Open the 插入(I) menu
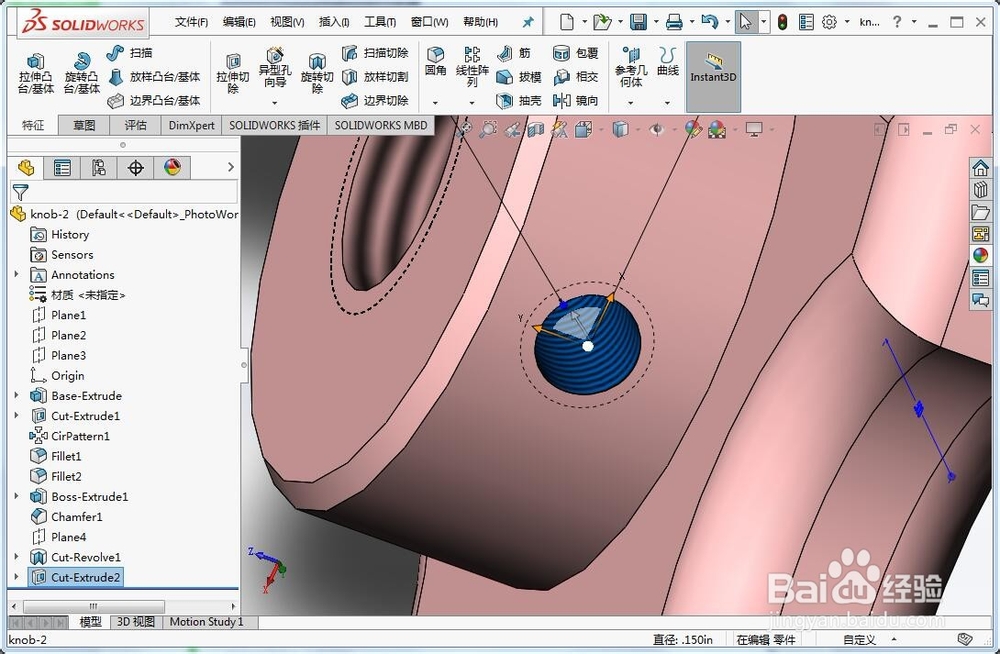This screenshot has width=1000, height=654. pyautogui.click(x=335, y=20)
